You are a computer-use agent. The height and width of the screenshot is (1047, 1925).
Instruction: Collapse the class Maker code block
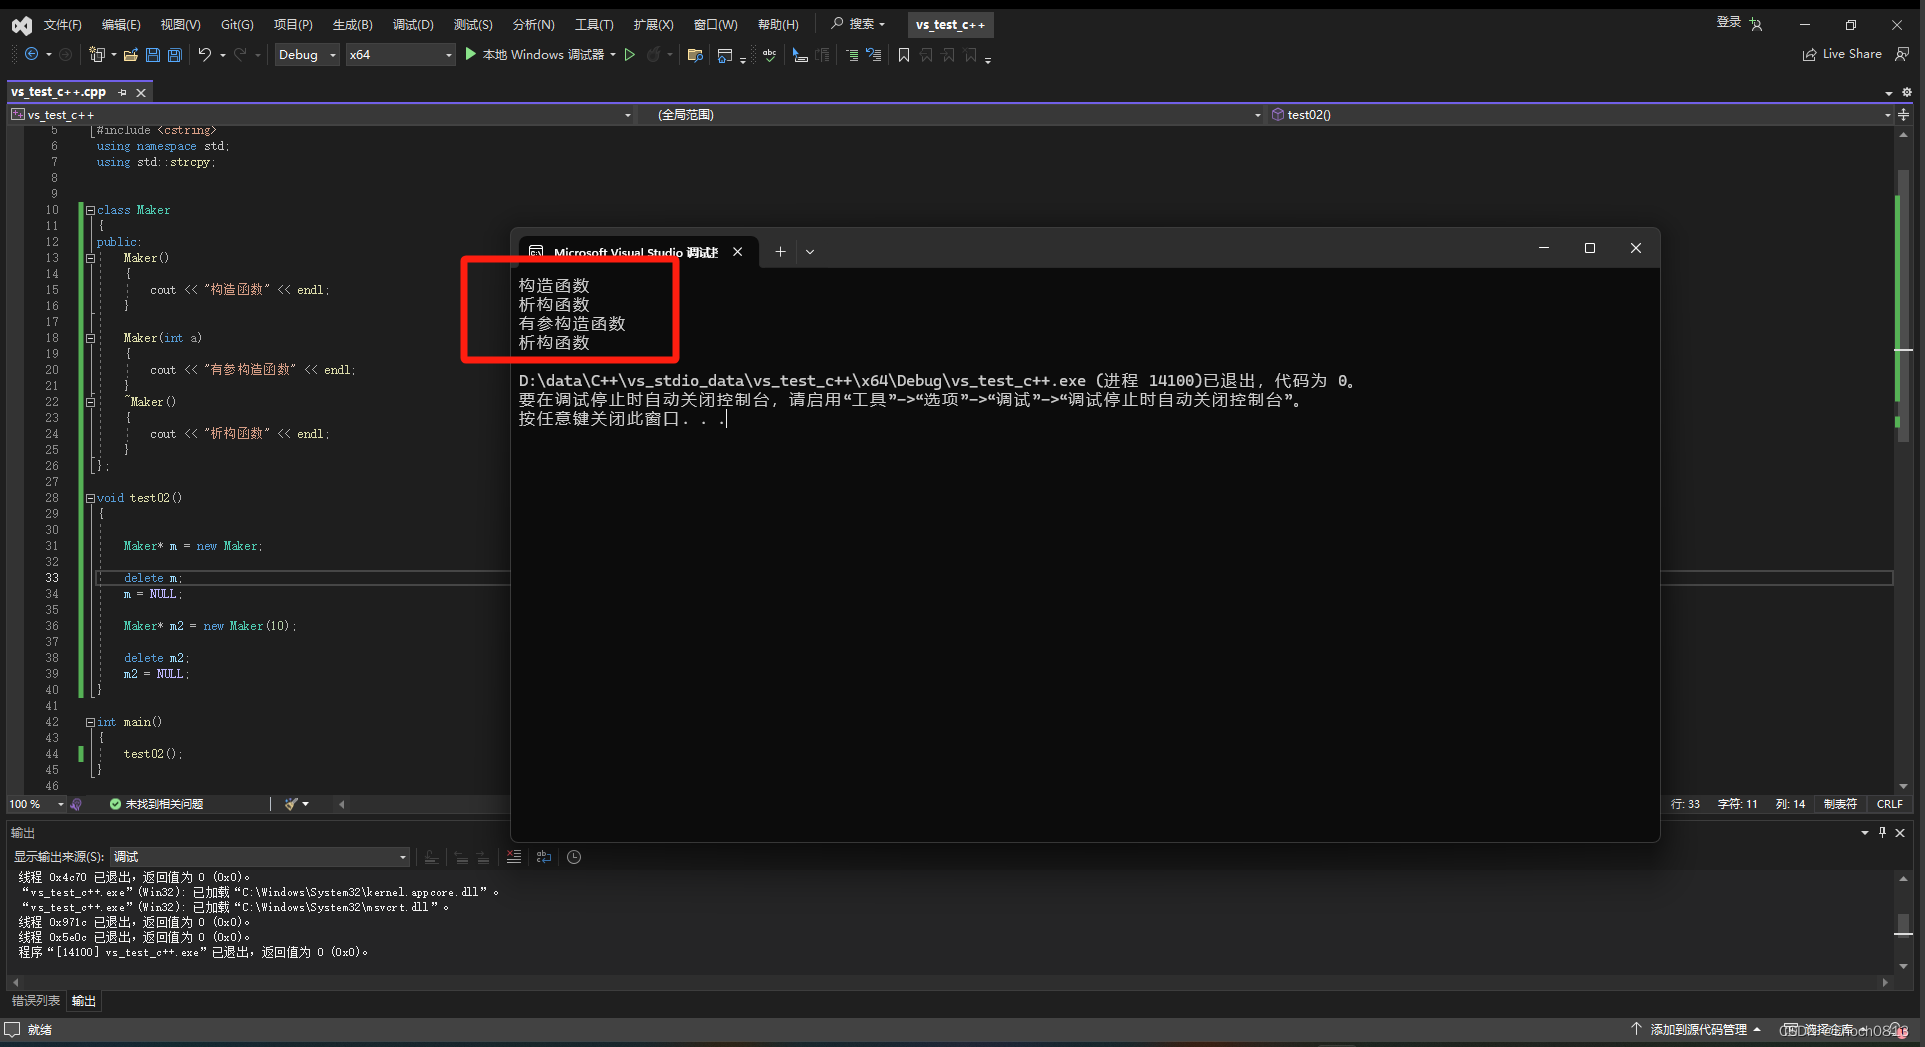[x=90, y=210]
